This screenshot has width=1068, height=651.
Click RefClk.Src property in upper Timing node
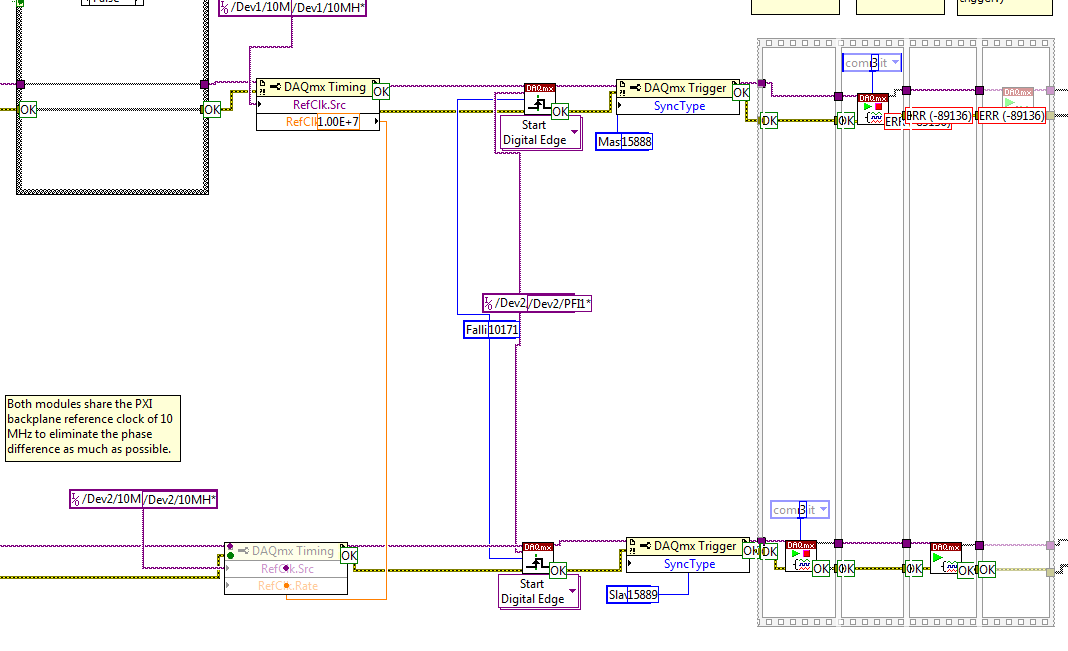pyautogui.click(x=318, y=105)
